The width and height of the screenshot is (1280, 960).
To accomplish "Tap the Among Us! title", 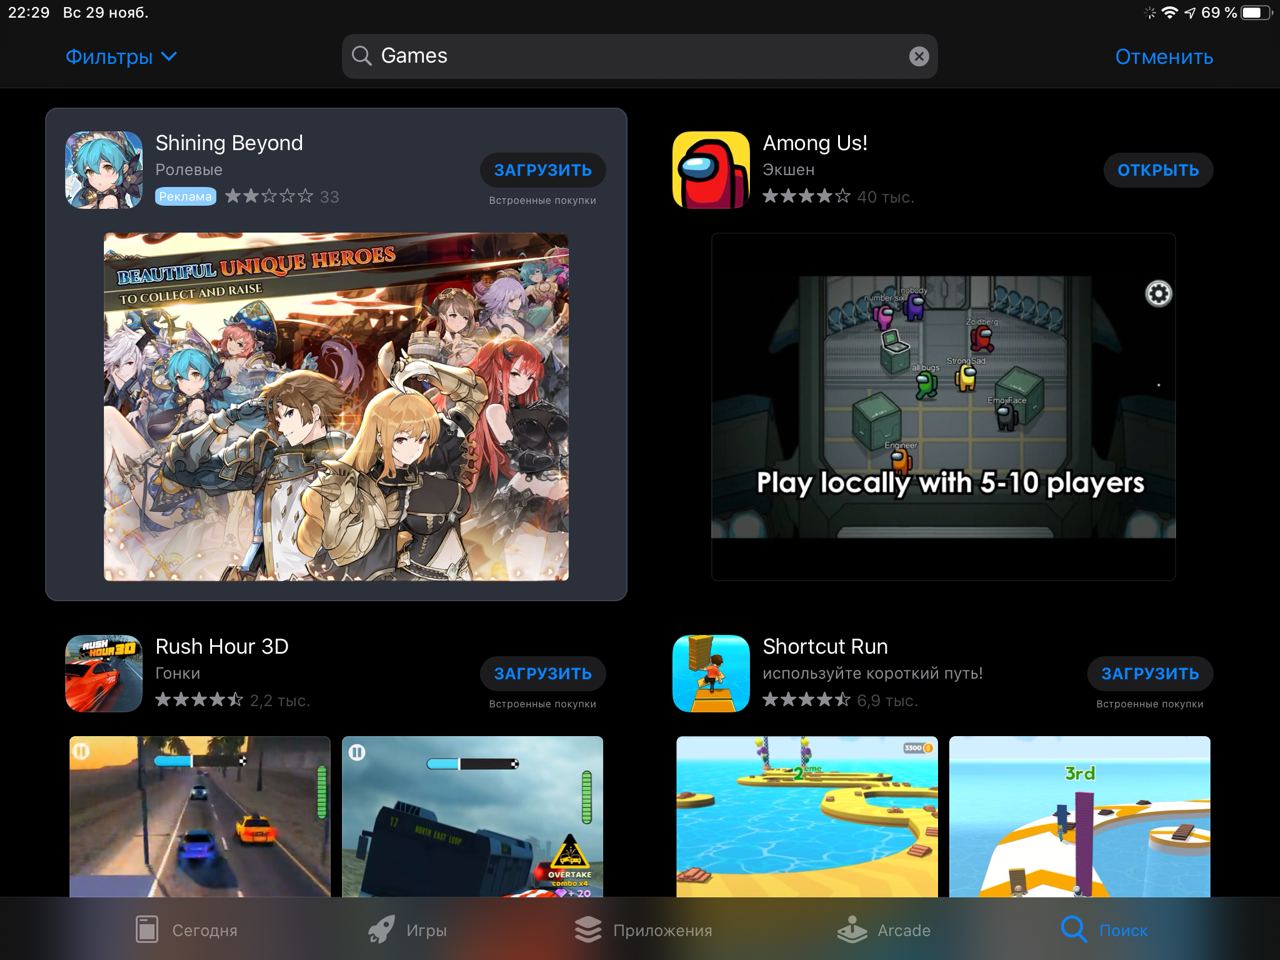I will point(815,143).
